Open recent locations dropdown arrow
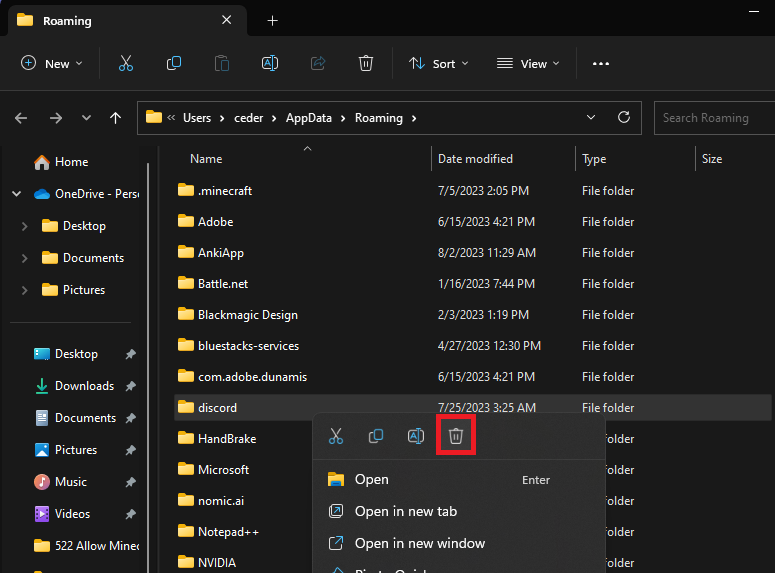 pyautogui.click(x=86, y=118)
